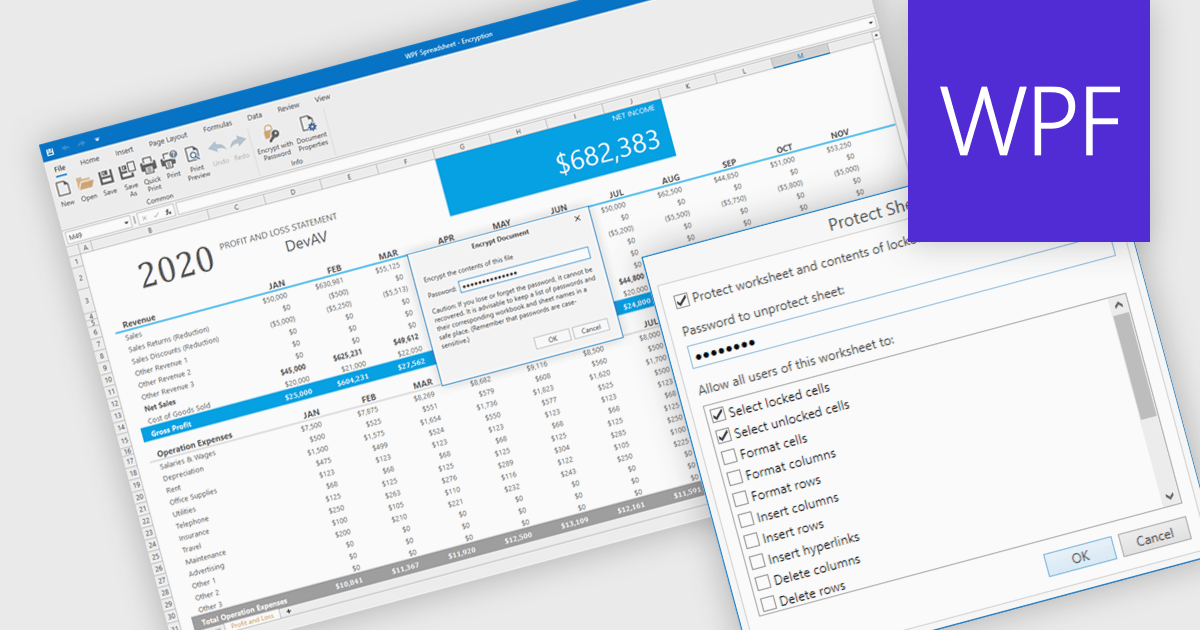This screenshot has width=1200, height=630.
Task: Enable the Format cells permission
Action: pos(728,456)
